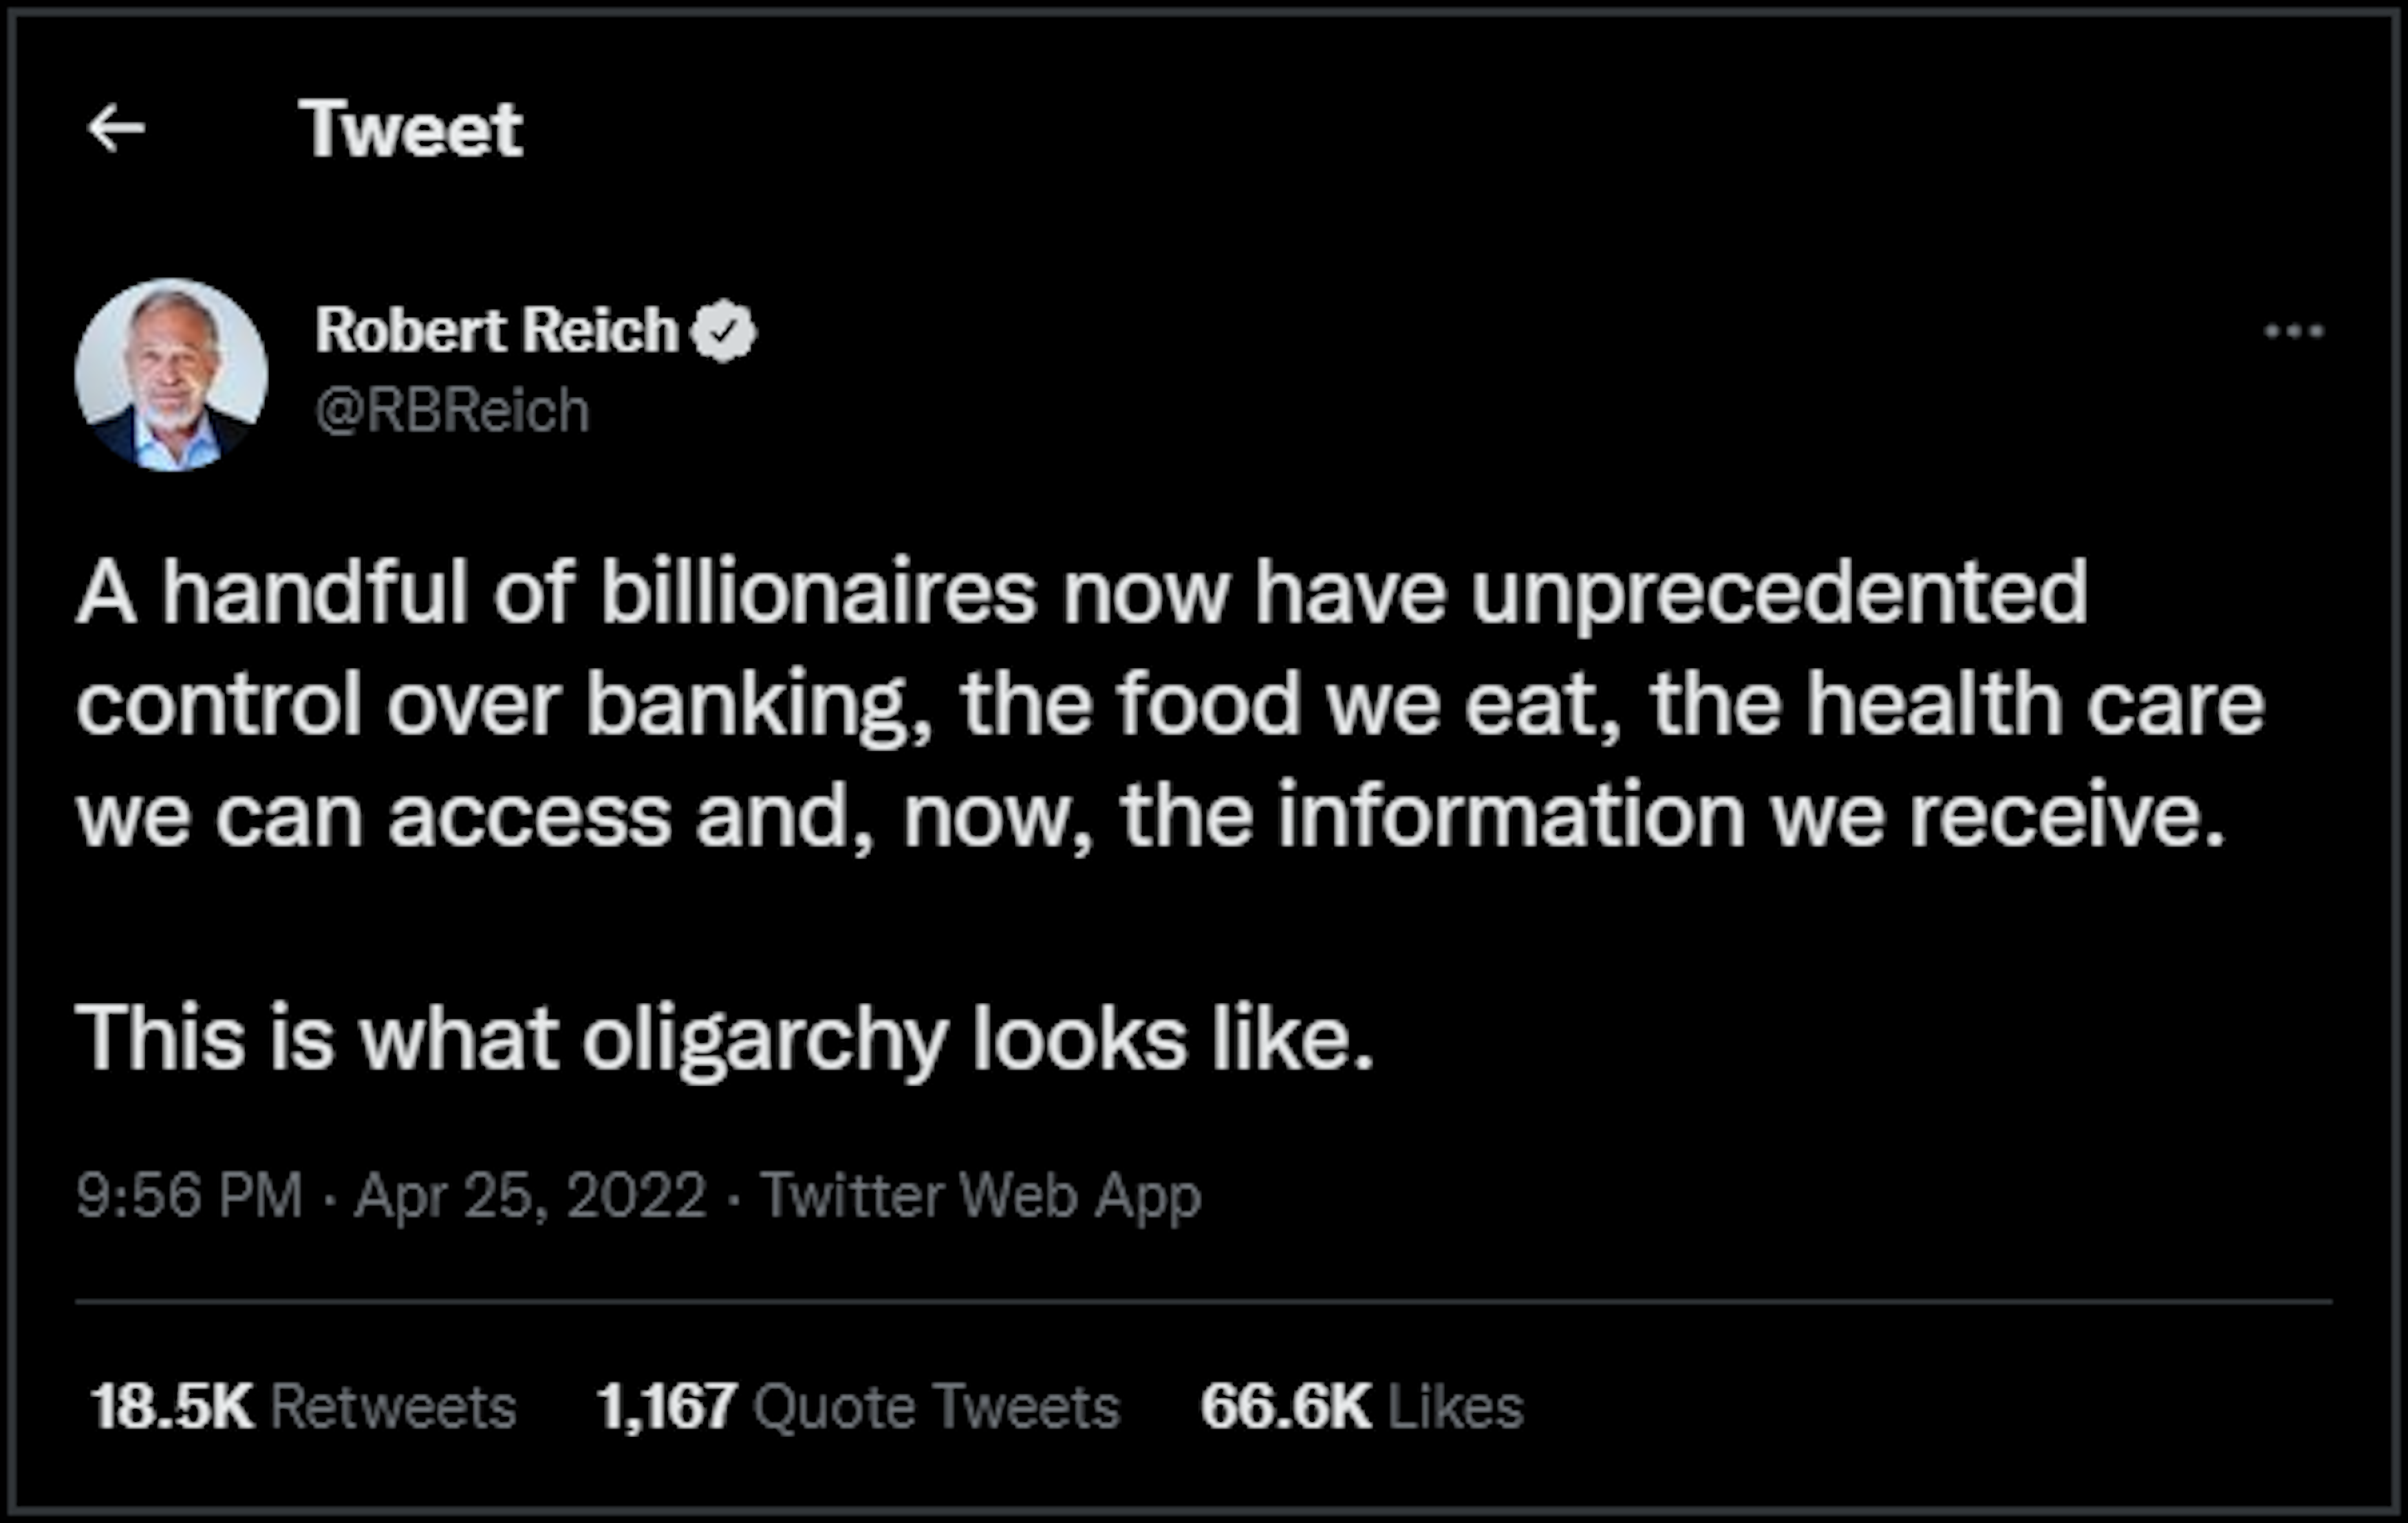
Task: Open Robert Reich's profile picture
Action: click(x=171, y=375)
